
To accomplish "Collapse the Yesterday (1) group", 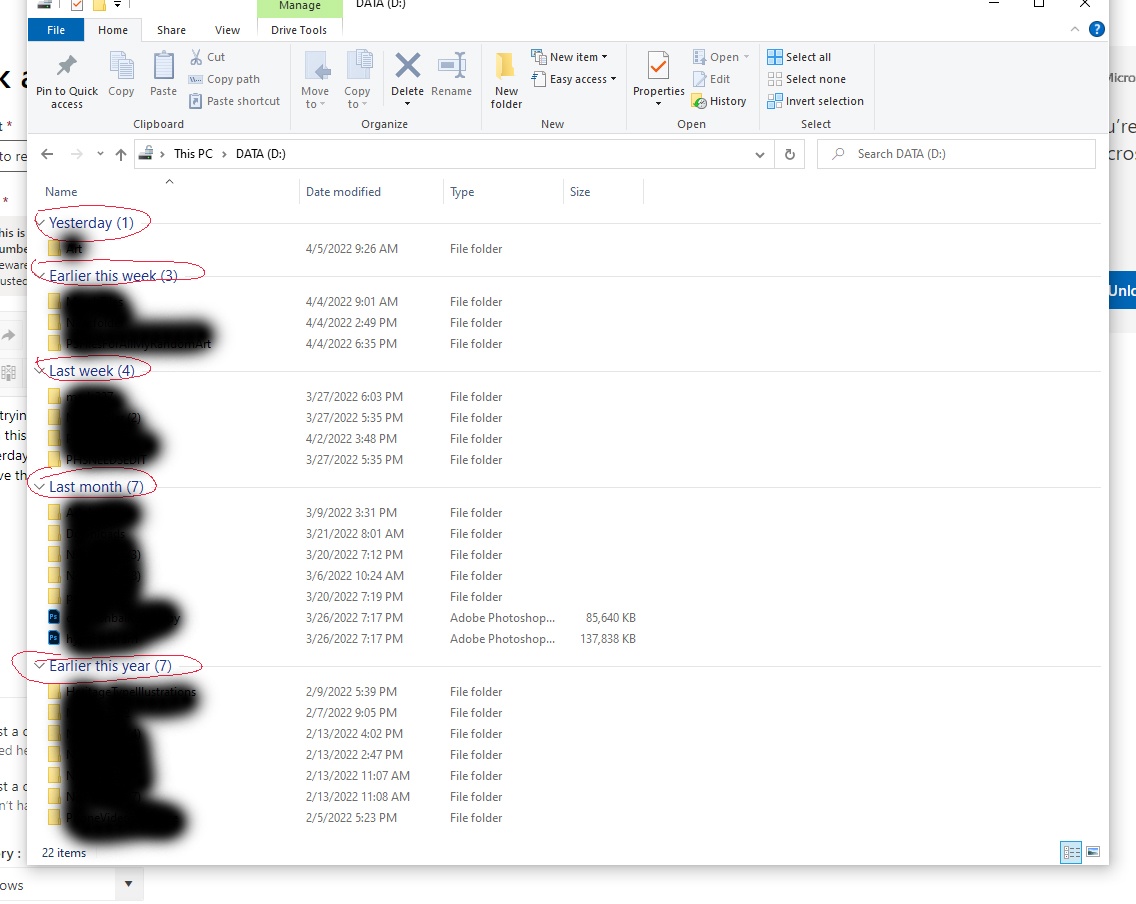I will click(41, 223).
